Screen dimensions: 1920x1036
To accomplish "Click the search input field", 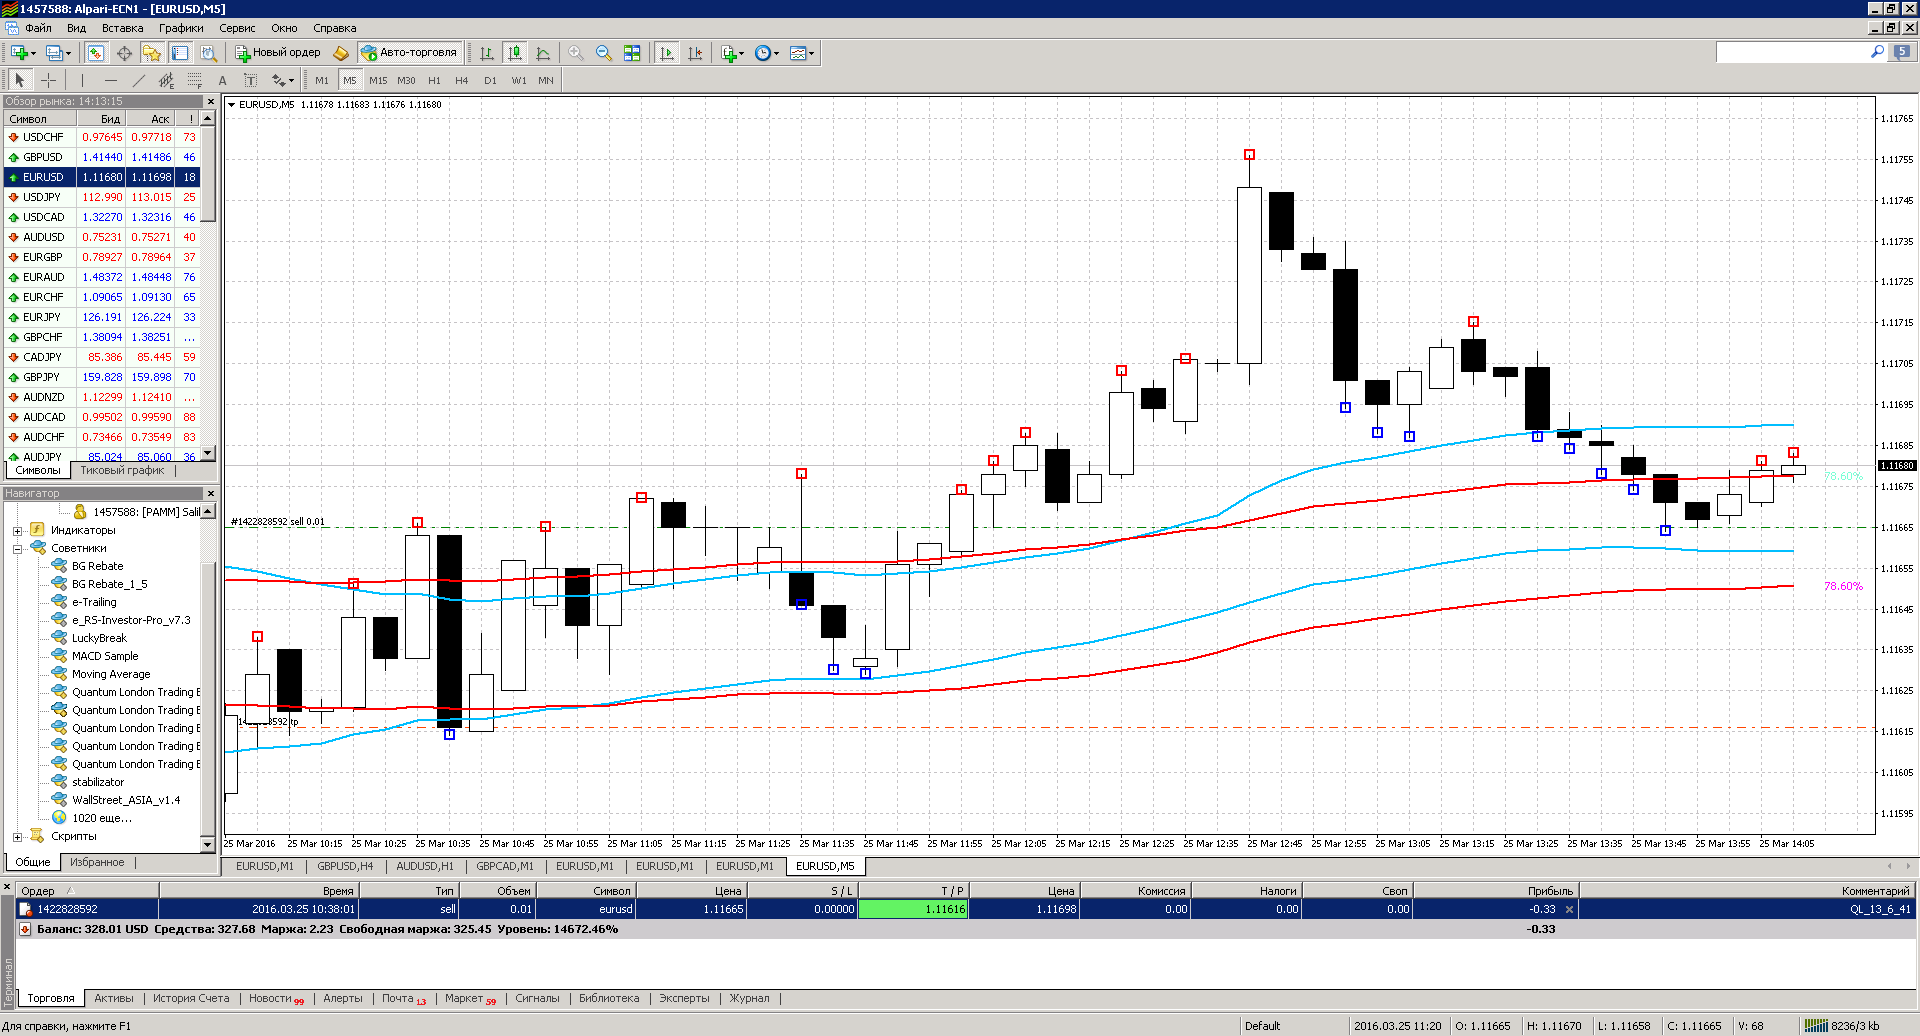I will 1792,52.
